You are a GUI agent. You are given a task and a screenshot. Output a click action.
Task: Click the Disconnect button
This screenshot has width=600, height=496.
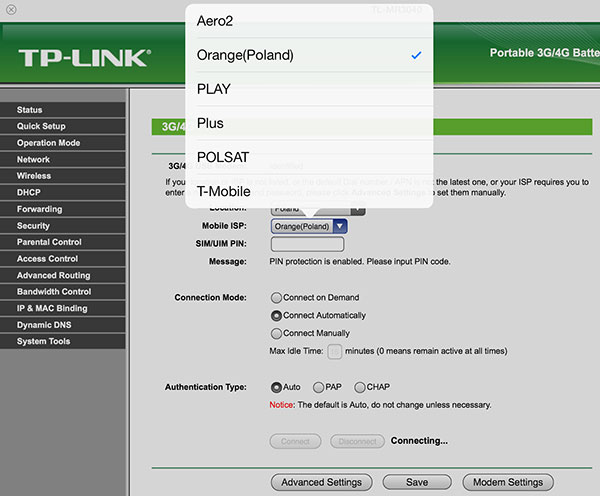point(357,441)
